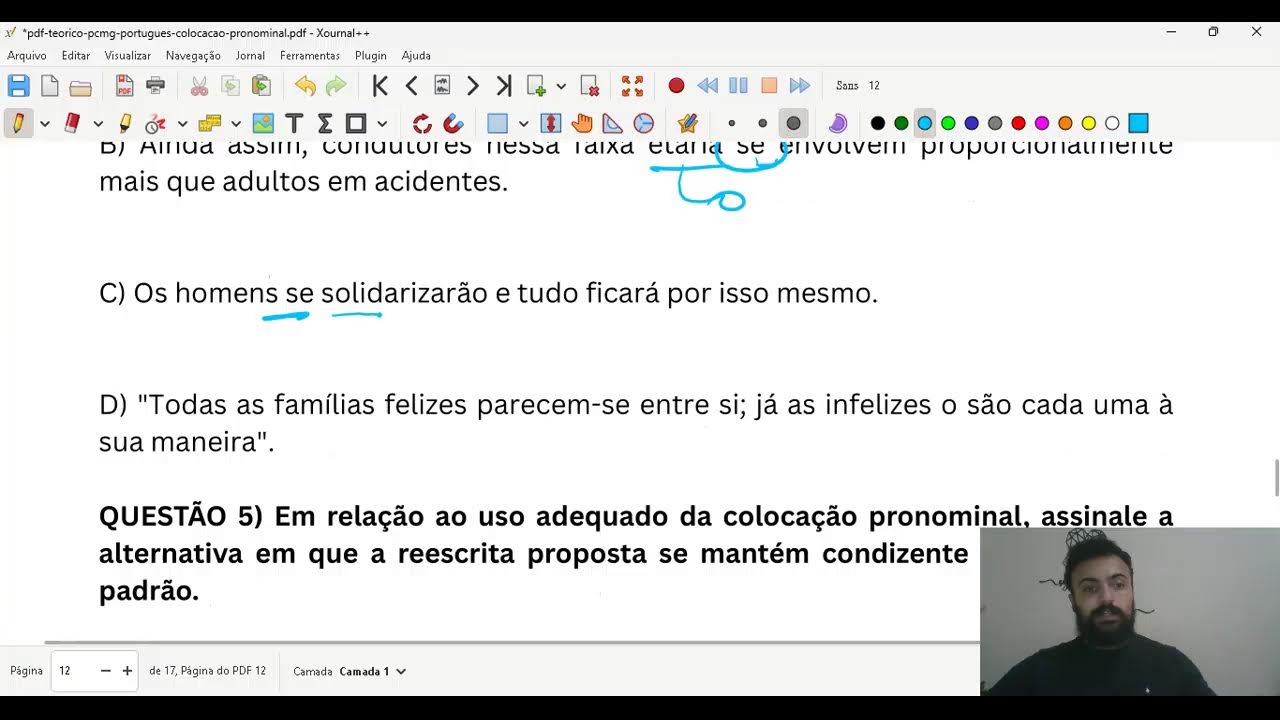Select the Highlighter tool
The width and height of the screenshot is (1280, 720).
pos(124,123)
